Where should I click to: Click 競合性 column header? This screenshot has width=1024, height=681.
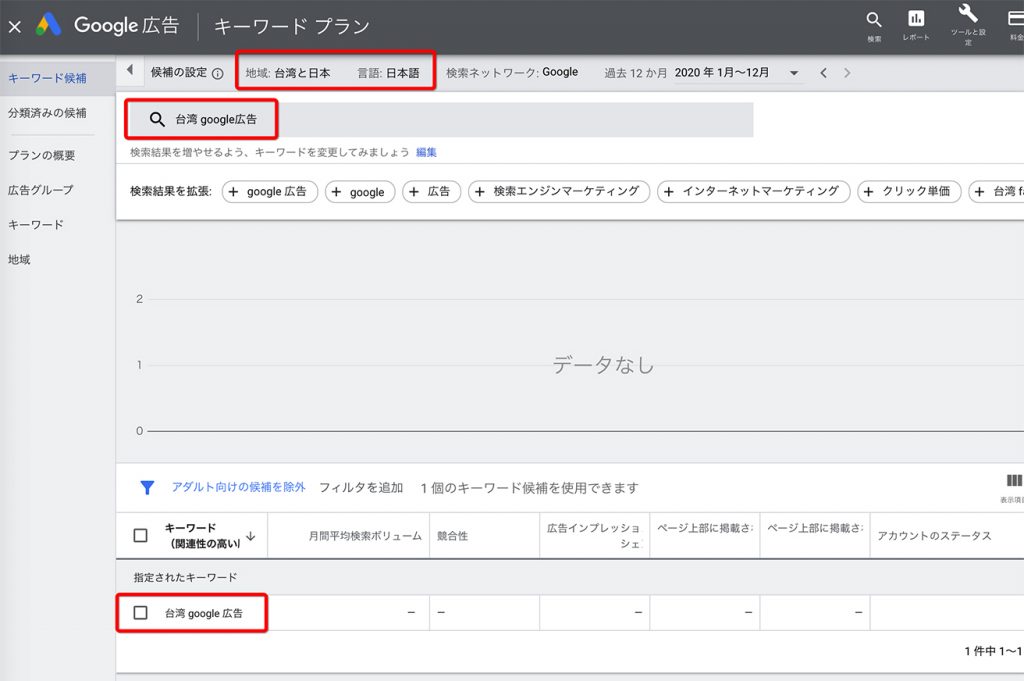[x=453, y=536]
